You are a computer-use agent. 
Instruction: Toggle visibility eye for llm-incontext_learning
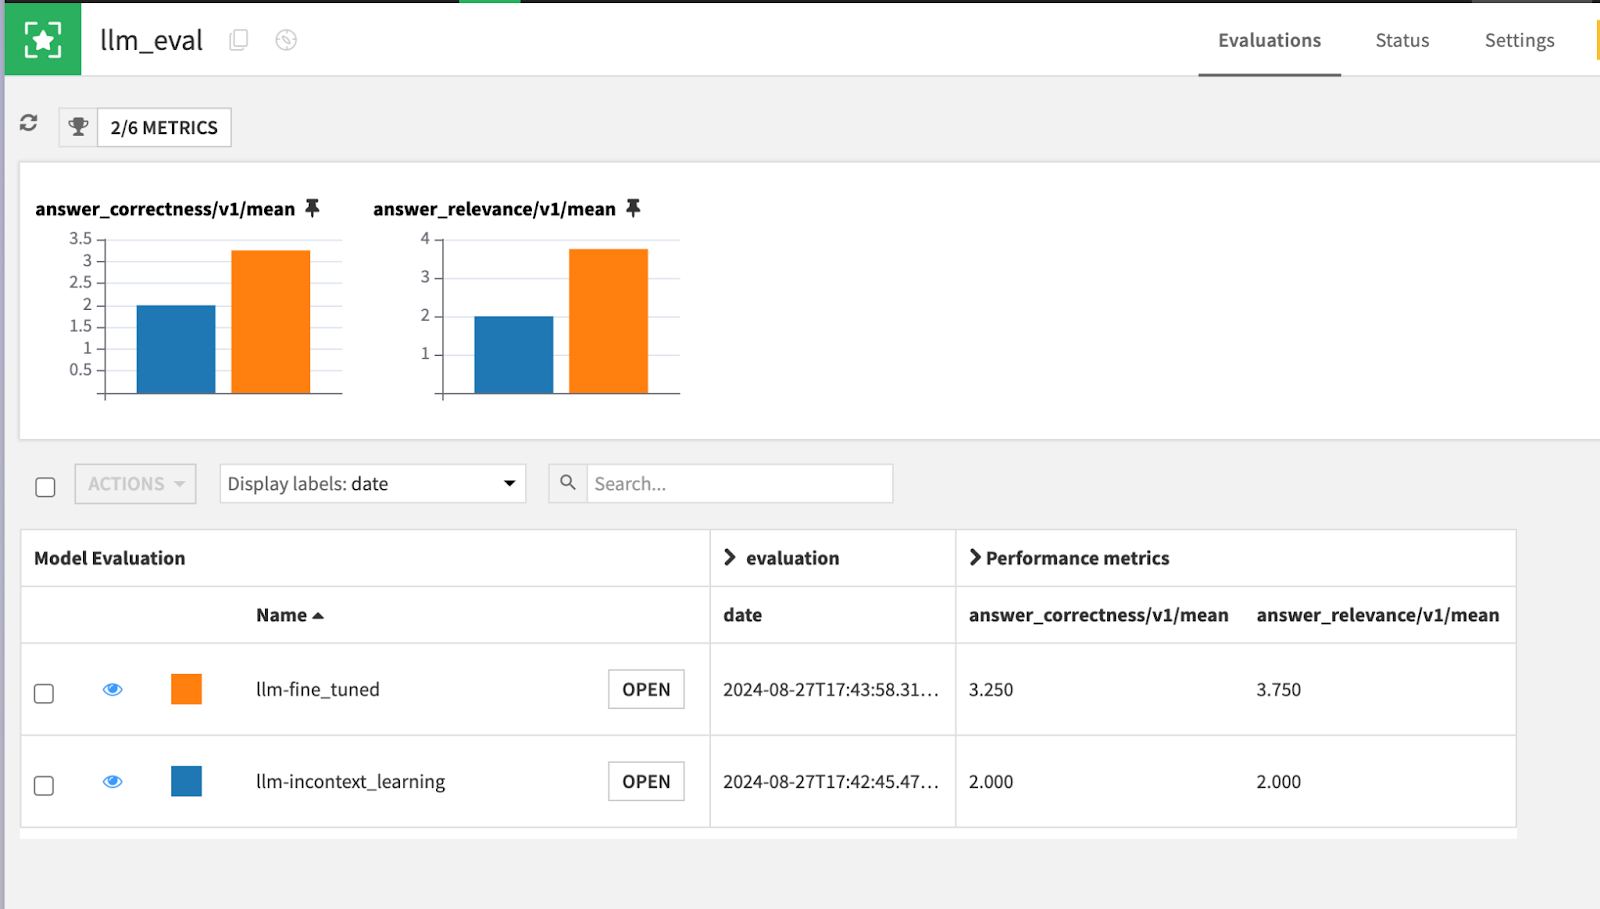pos(113,781)
